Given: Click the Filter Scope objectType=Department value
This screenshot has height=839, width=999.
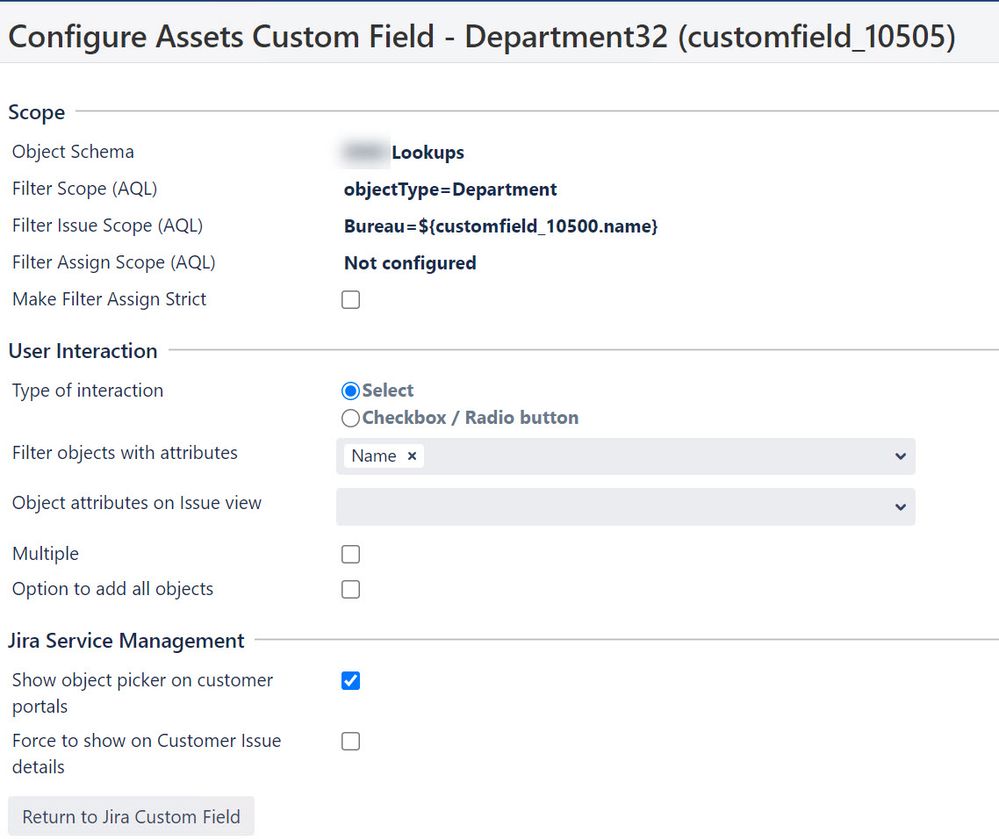Looking at the screenshot, I should 450,190.
